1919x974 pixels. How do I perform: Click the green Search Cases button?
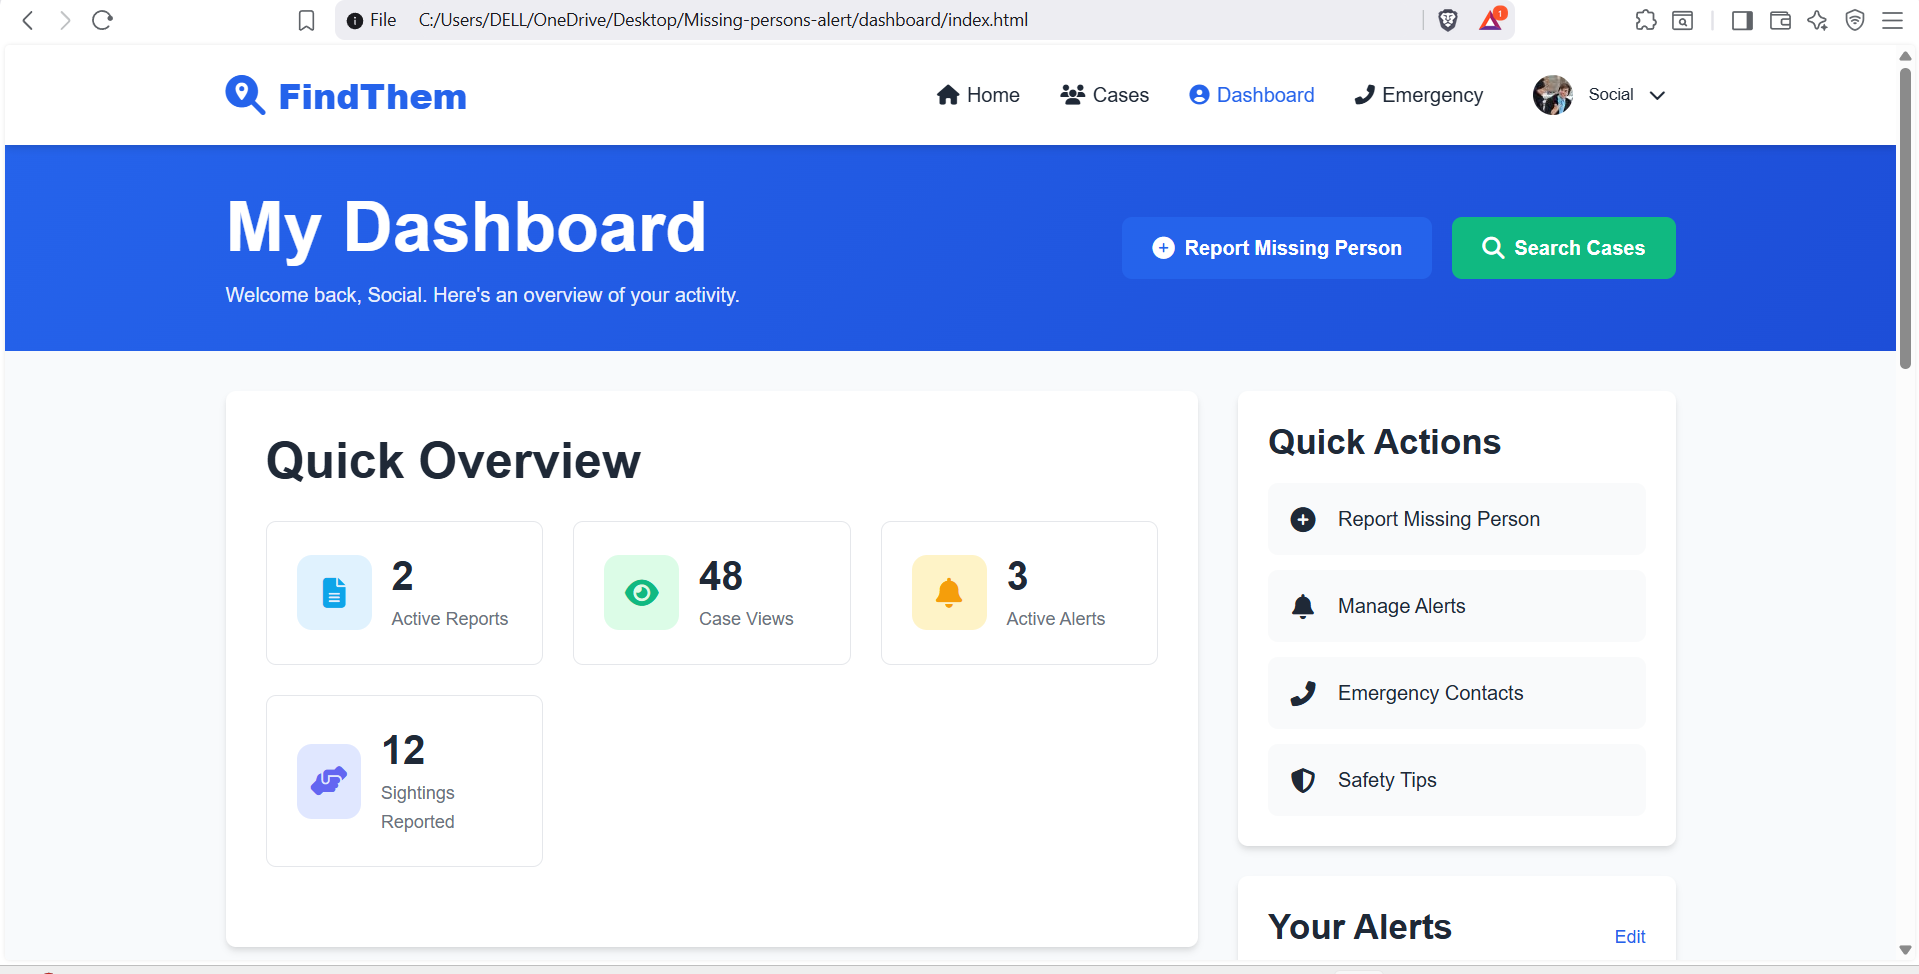[1564, 248]
